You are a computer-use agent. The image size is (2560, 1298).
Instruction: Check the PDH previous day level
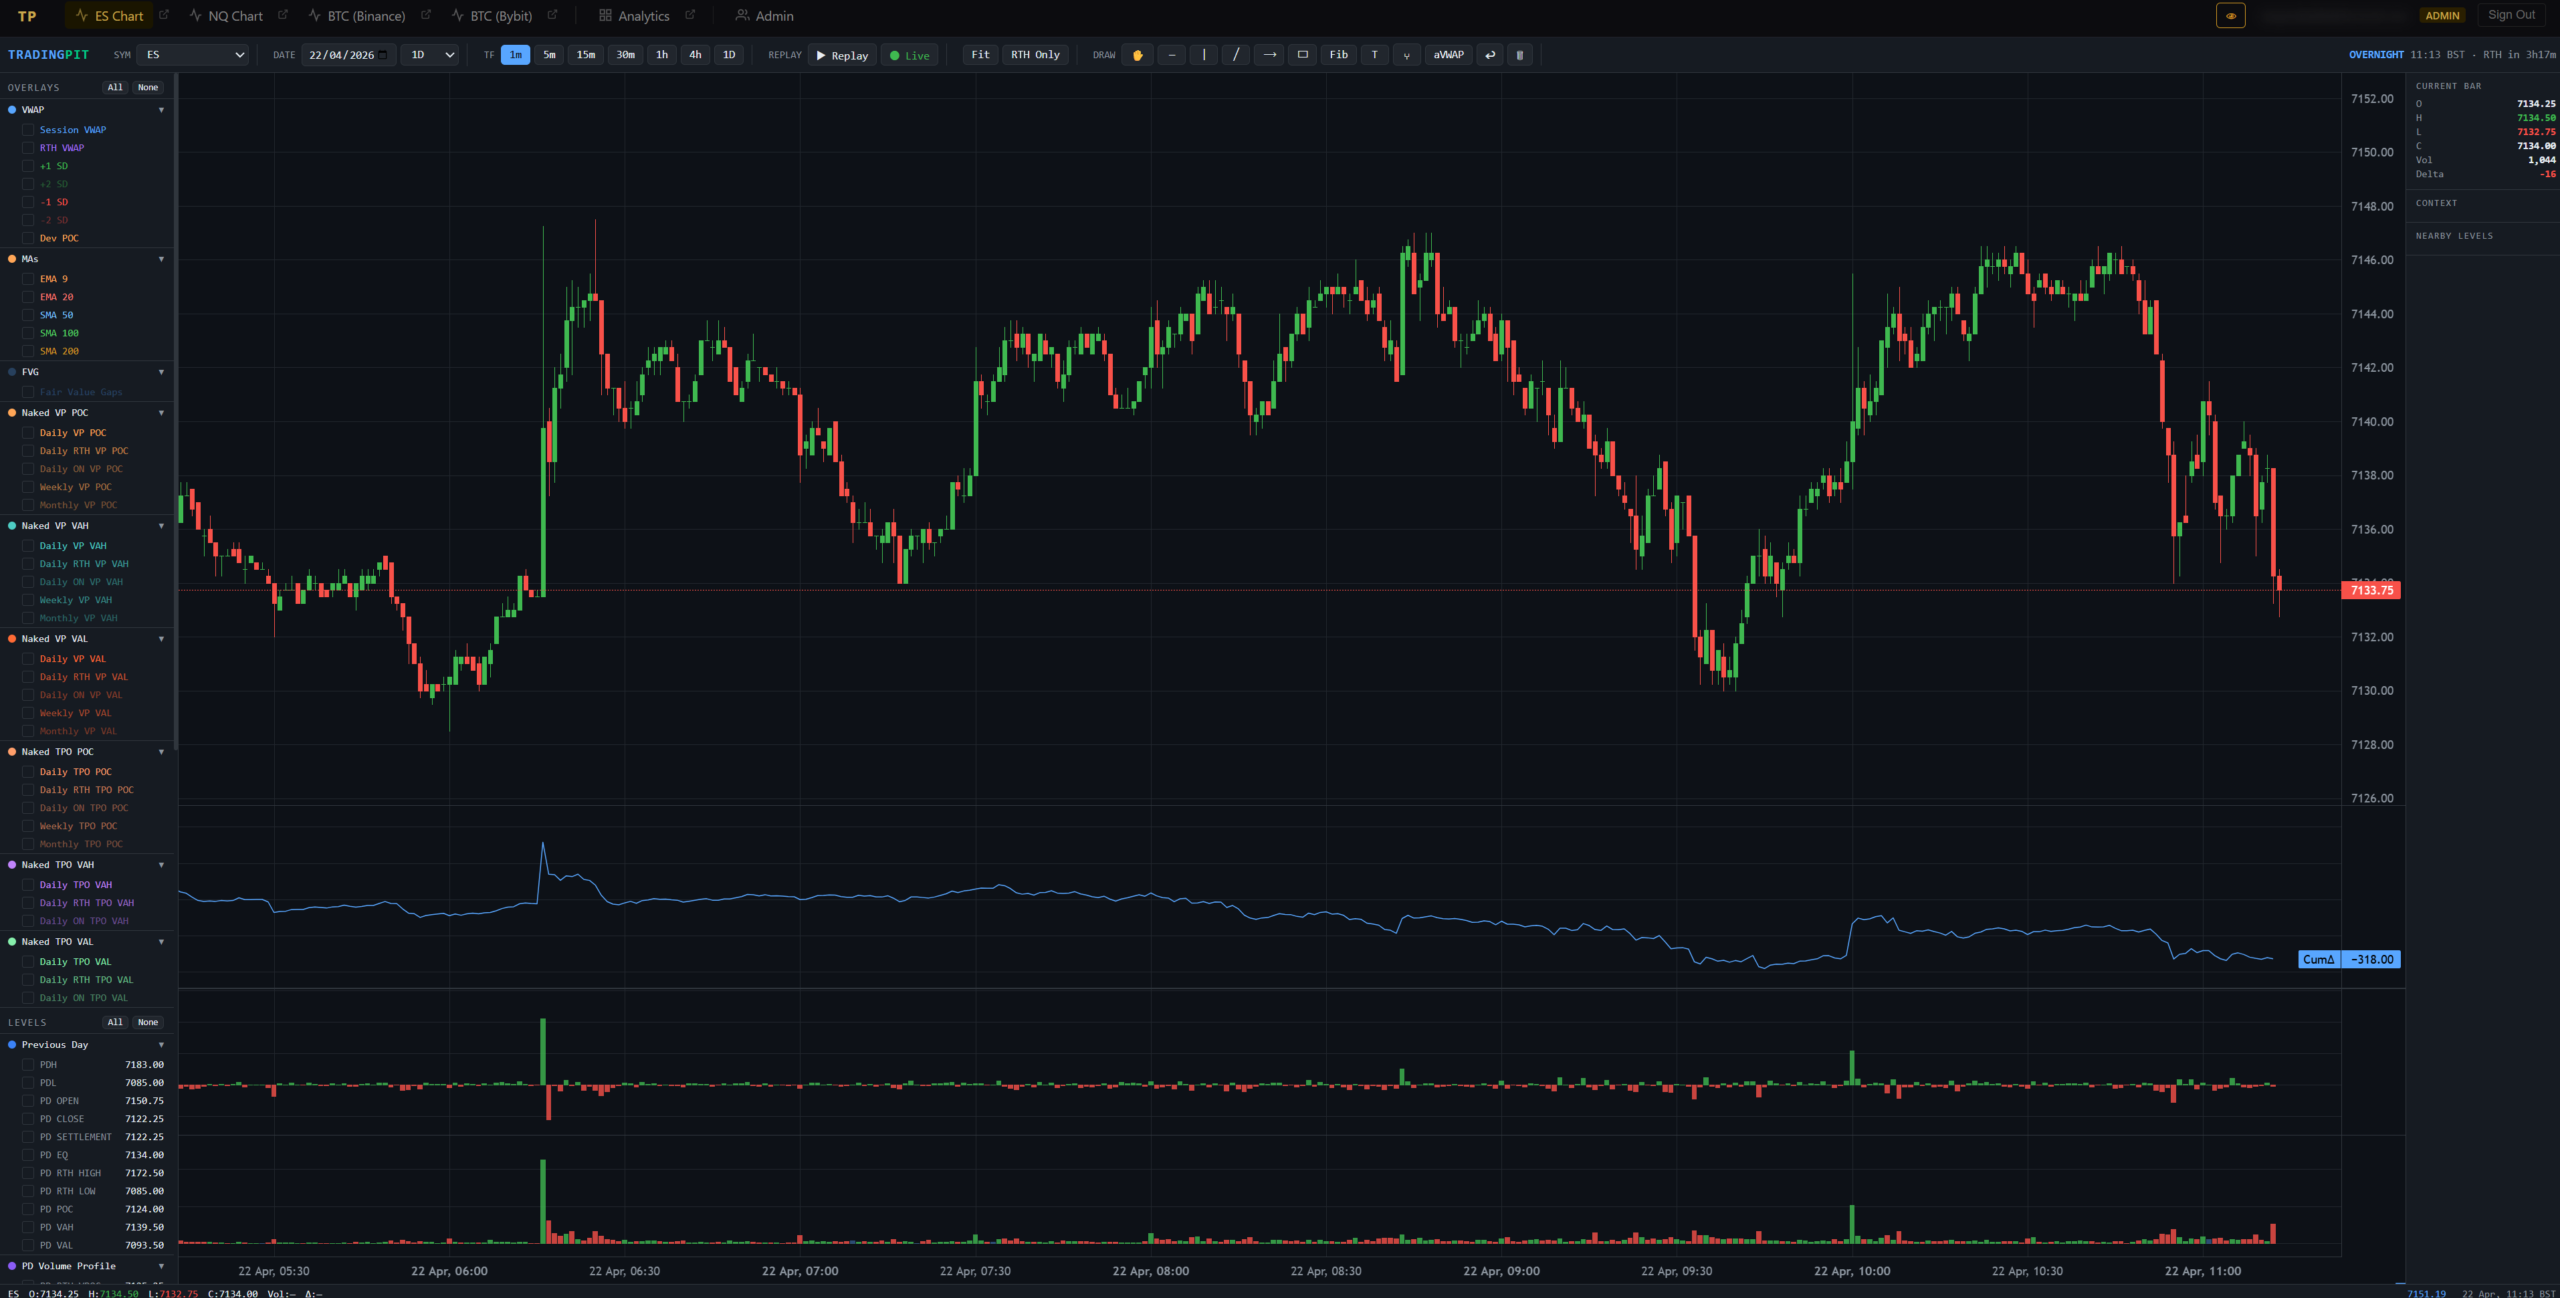tap(29, 1065)
